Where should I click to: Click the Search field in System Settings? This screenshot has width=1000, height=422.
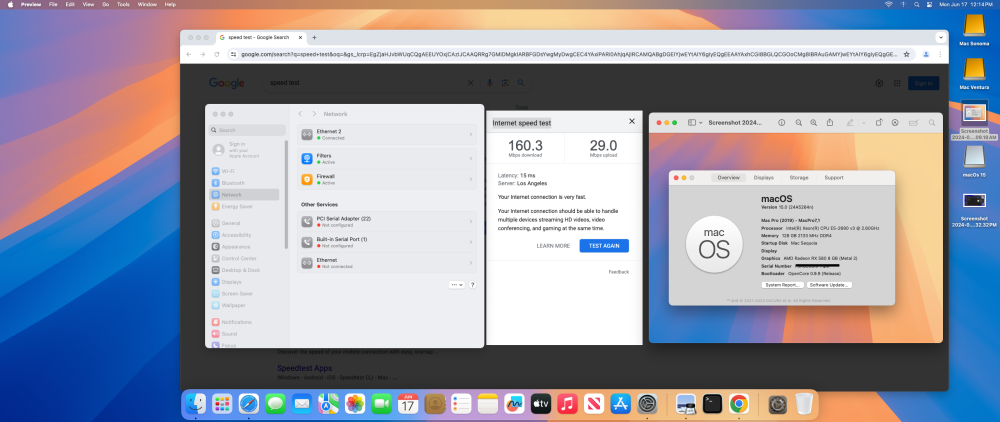pos(247,130)
